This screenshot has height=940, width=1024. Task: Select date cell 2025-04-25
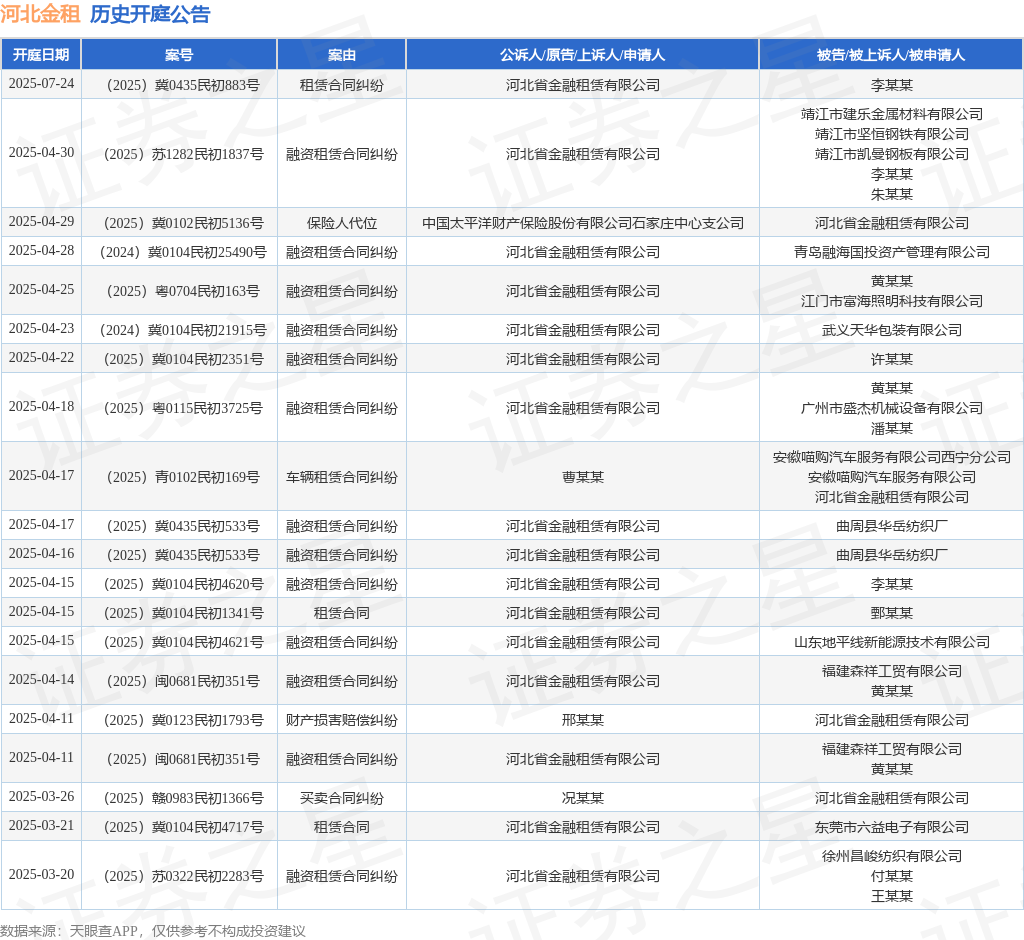tap(41, 290)
